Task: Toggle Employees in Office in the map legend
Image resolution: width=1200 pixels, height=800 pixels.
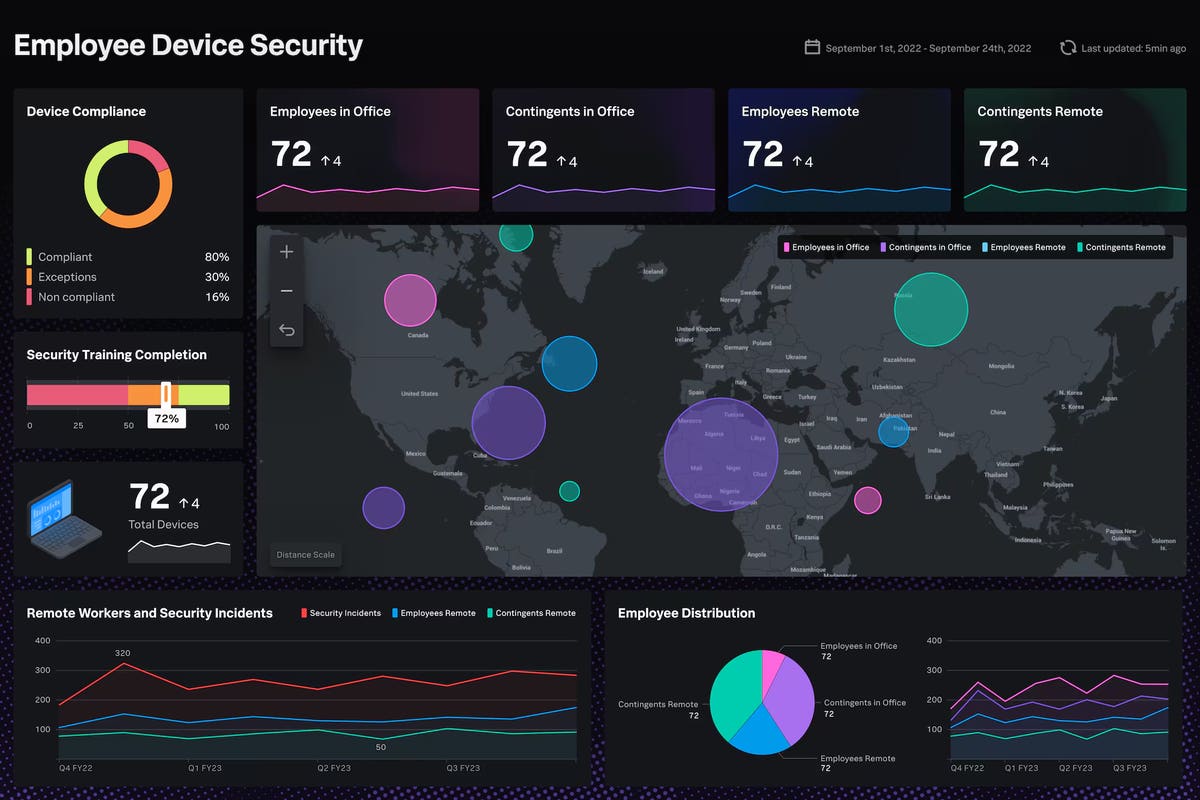Action: (x=826, y=247)
